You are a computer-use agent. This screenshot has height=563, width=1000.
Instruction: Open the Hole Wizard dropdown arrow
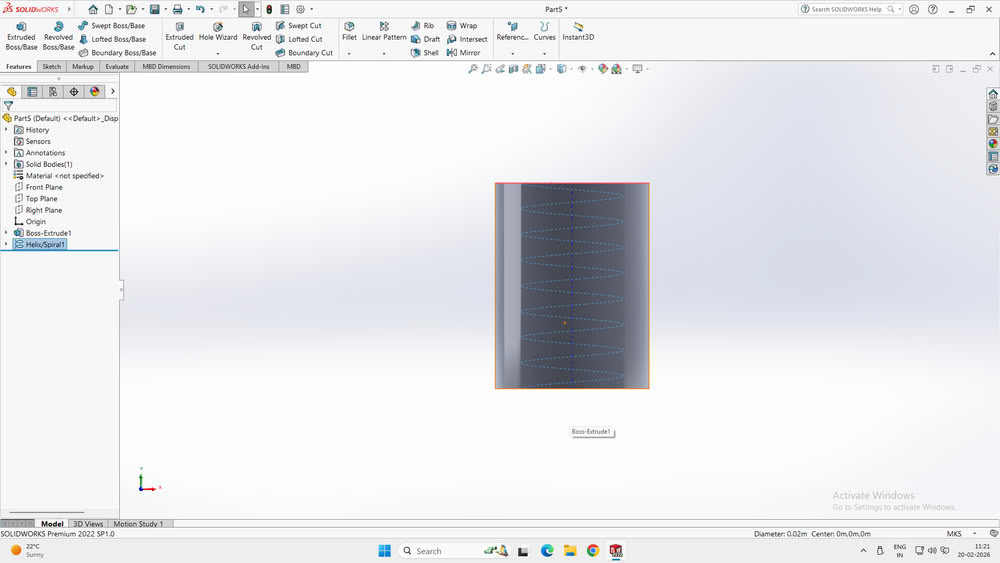tap(217, 54)
